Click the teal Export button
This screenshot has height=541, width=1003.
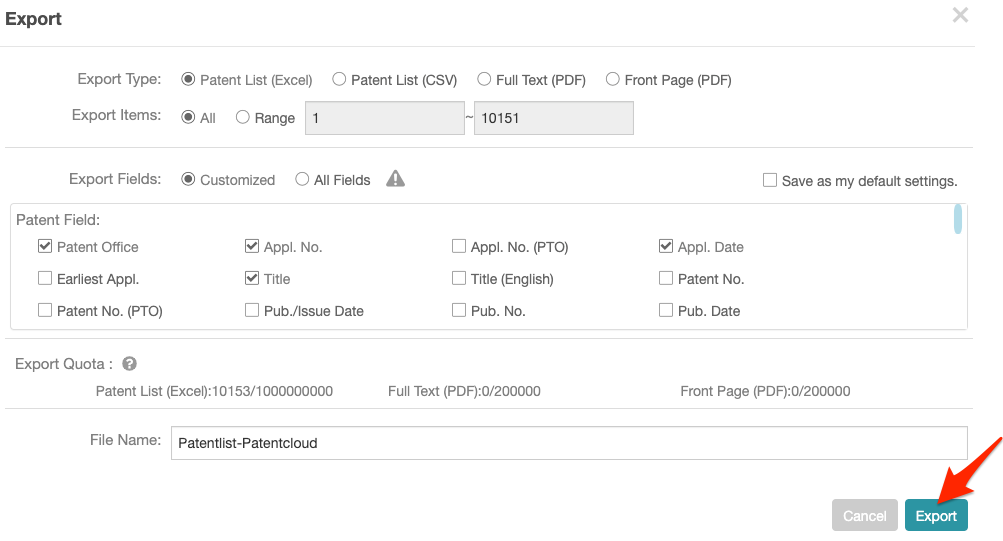(936, 515)
